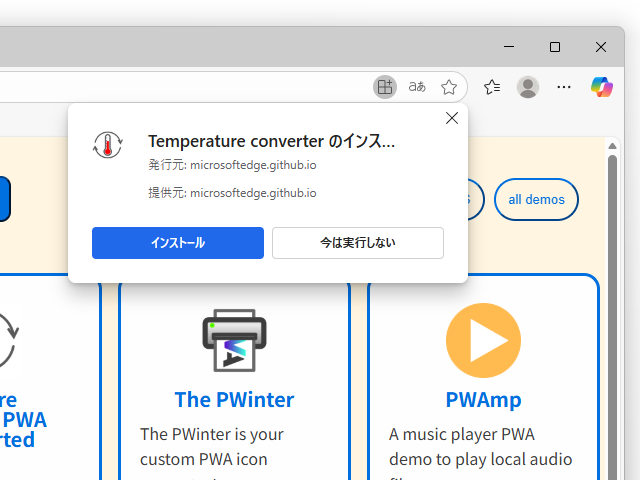
Task: Close the Temperature converter install popup
Action: [x=452, y=118]
